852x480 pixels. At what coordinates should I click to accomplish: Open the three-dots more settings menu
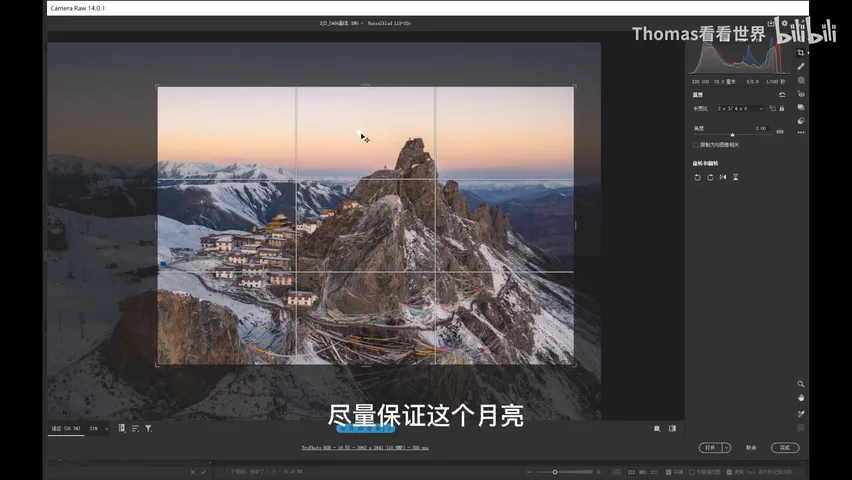pyautogui.click(x=801, y=133)
